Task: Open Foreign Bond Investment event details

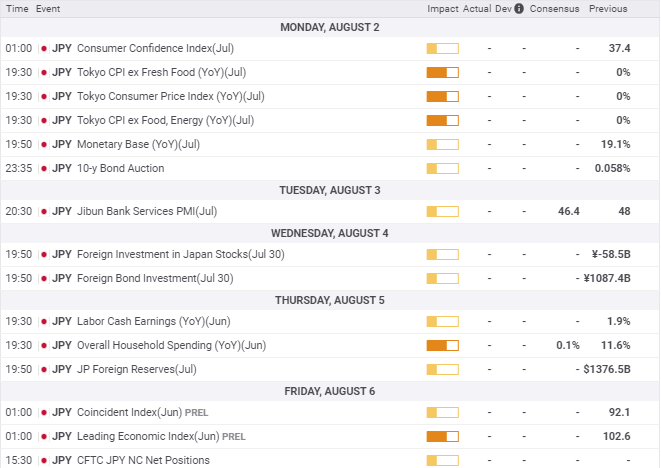Action: [x=155, y=278]
